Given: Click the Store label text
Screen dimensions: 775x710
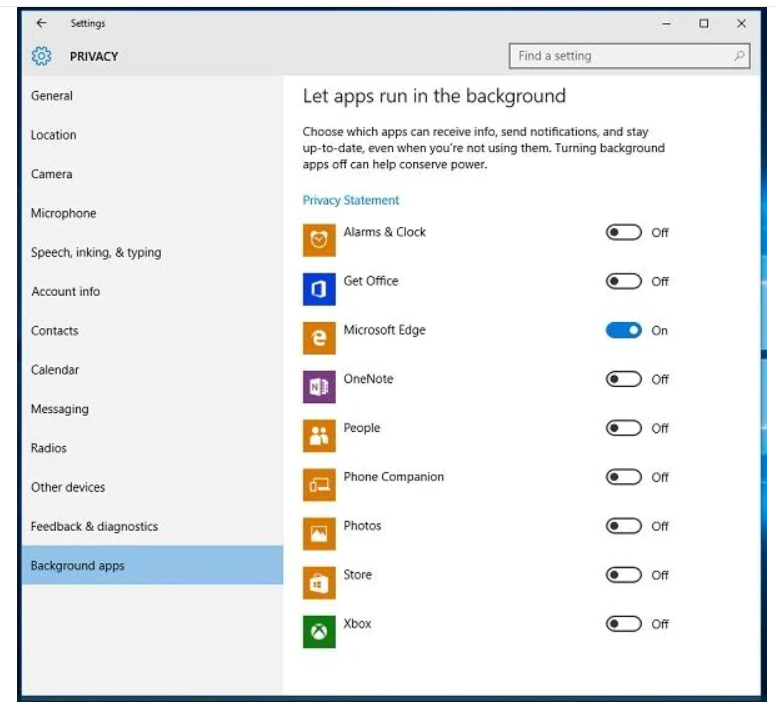Looking at the screenshot, I should [358, 575].
